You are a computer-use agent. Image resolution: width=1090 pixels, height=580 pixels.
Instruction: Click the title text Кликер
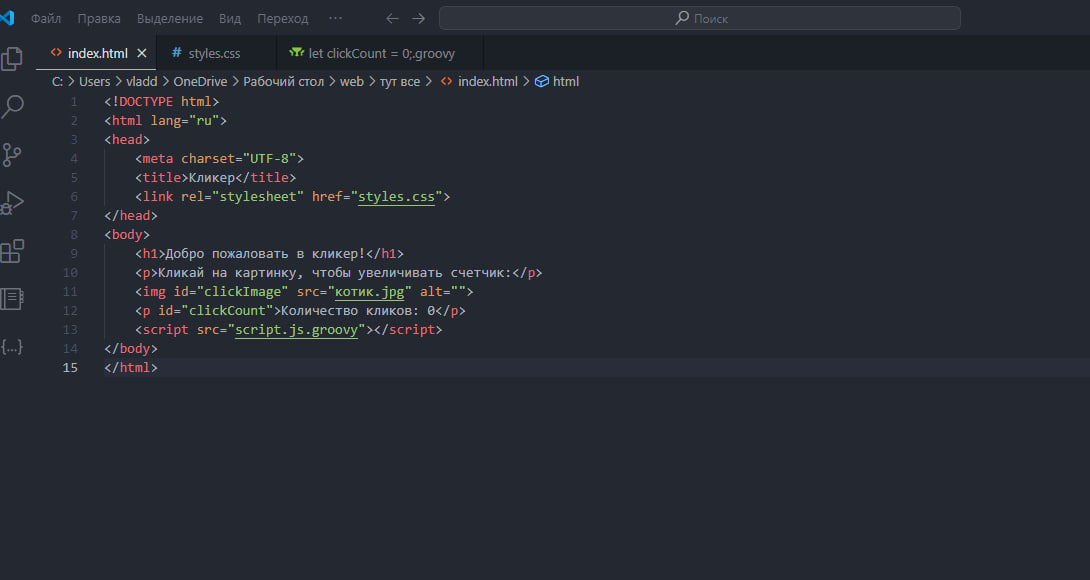pyautogui.click(x=212, y=177)
